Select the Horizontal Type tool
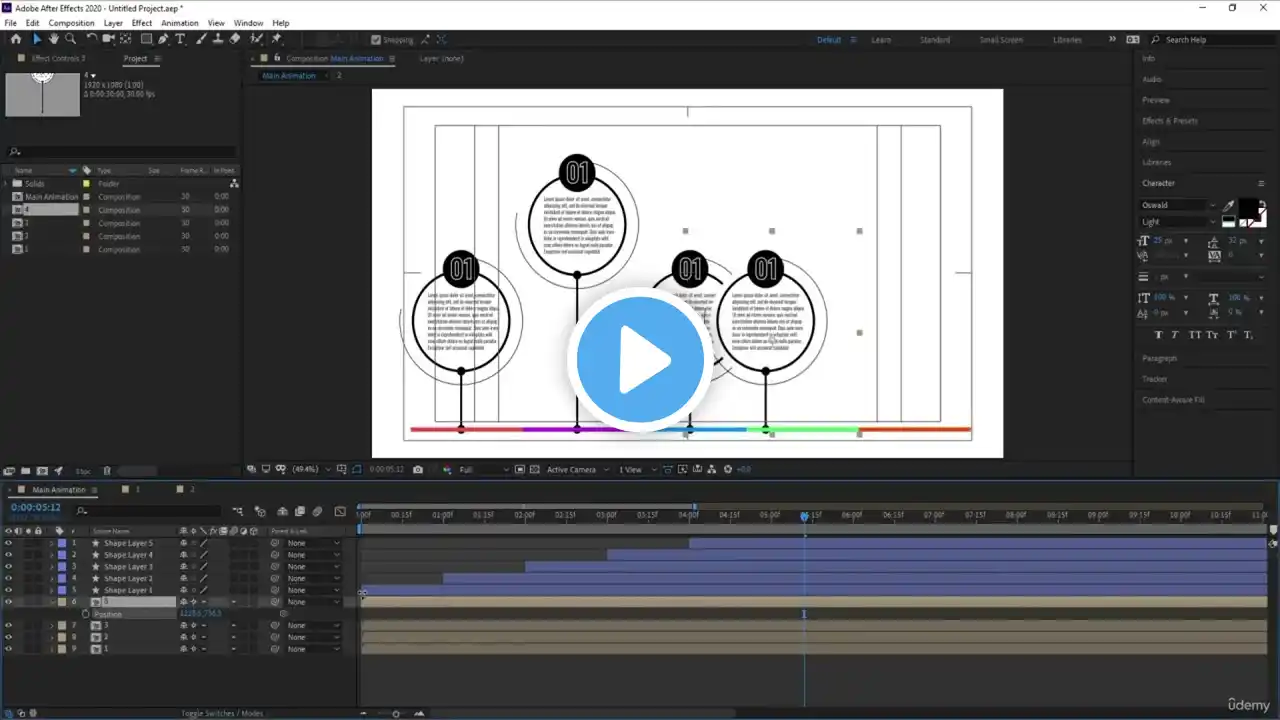The image size is (1280, 720). [x=180, y=39]
